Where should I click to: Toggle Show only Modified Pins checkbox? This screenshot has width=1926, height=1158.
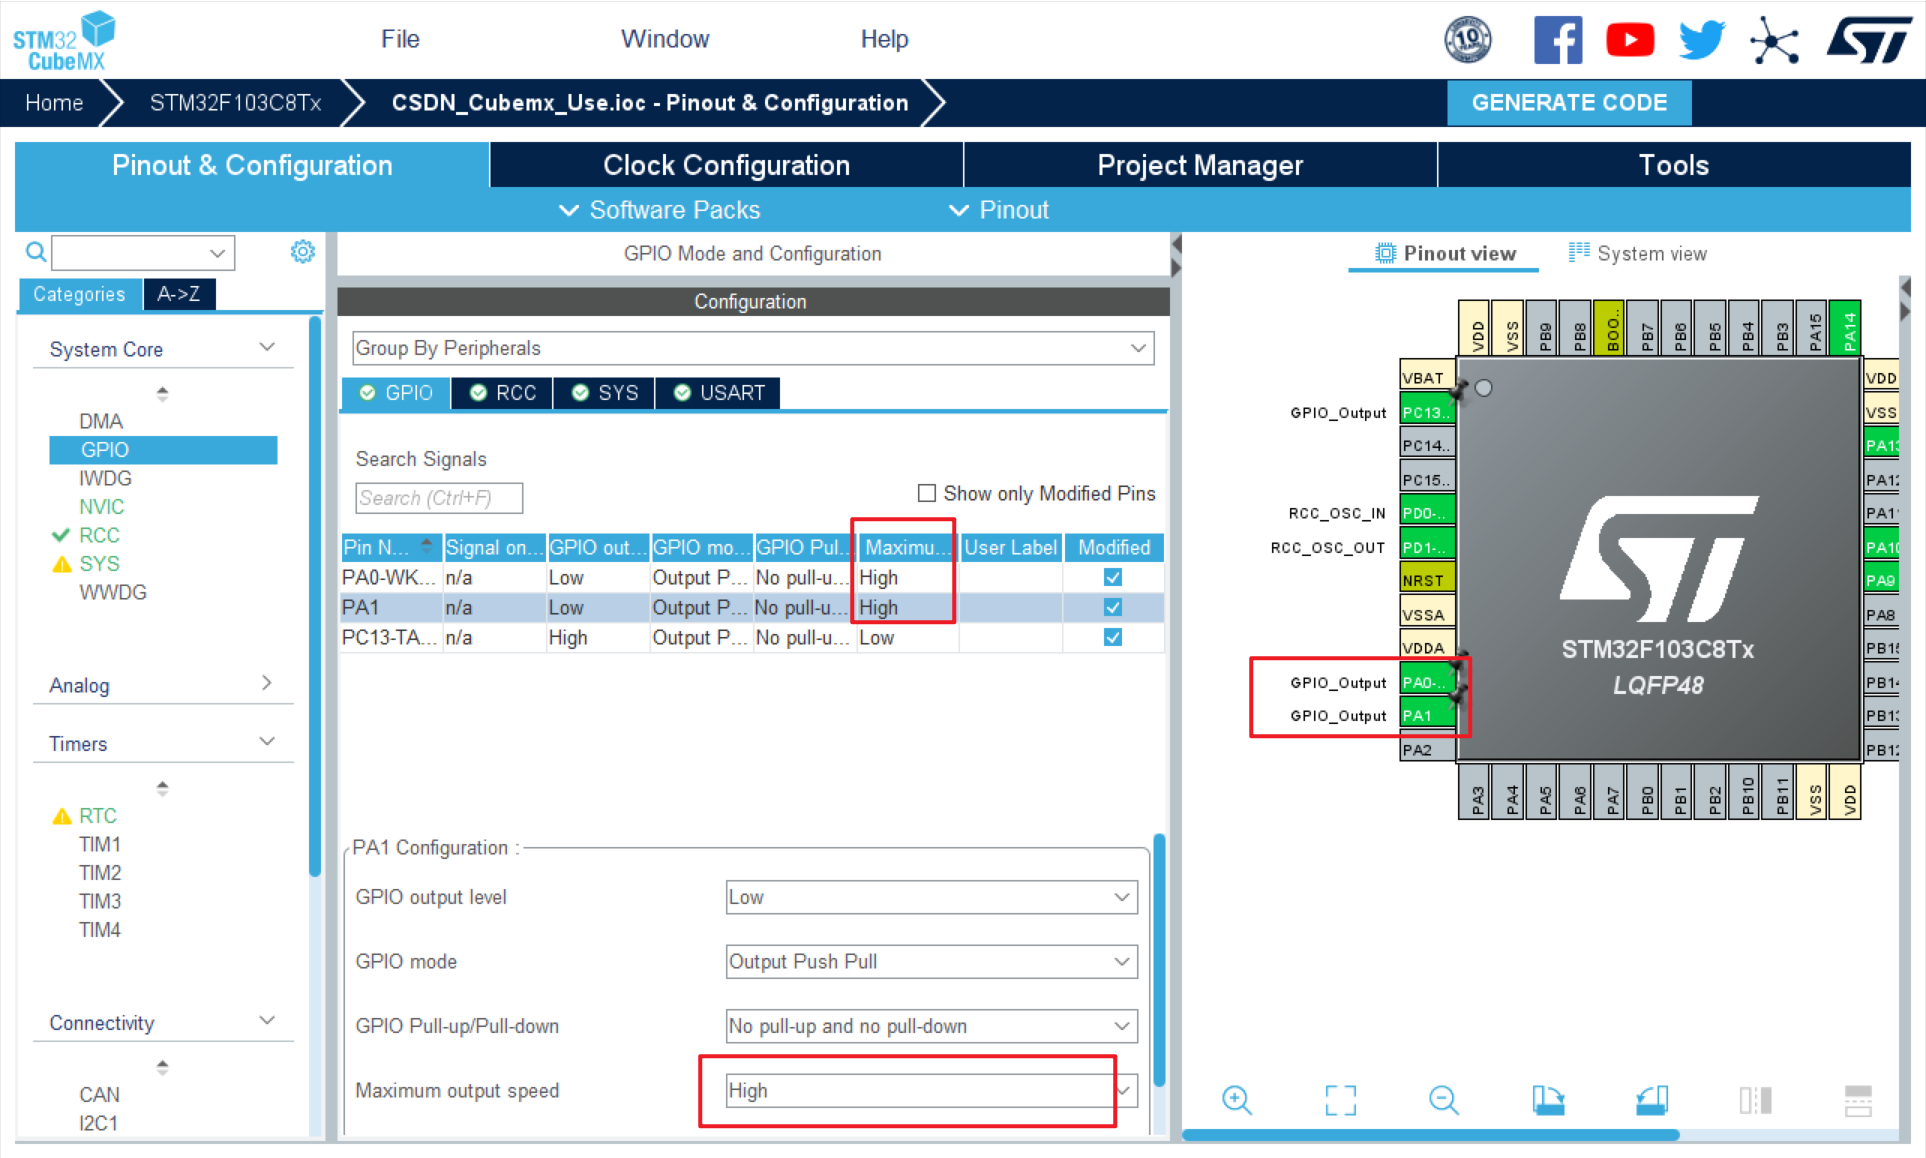[x=927, y=493]
